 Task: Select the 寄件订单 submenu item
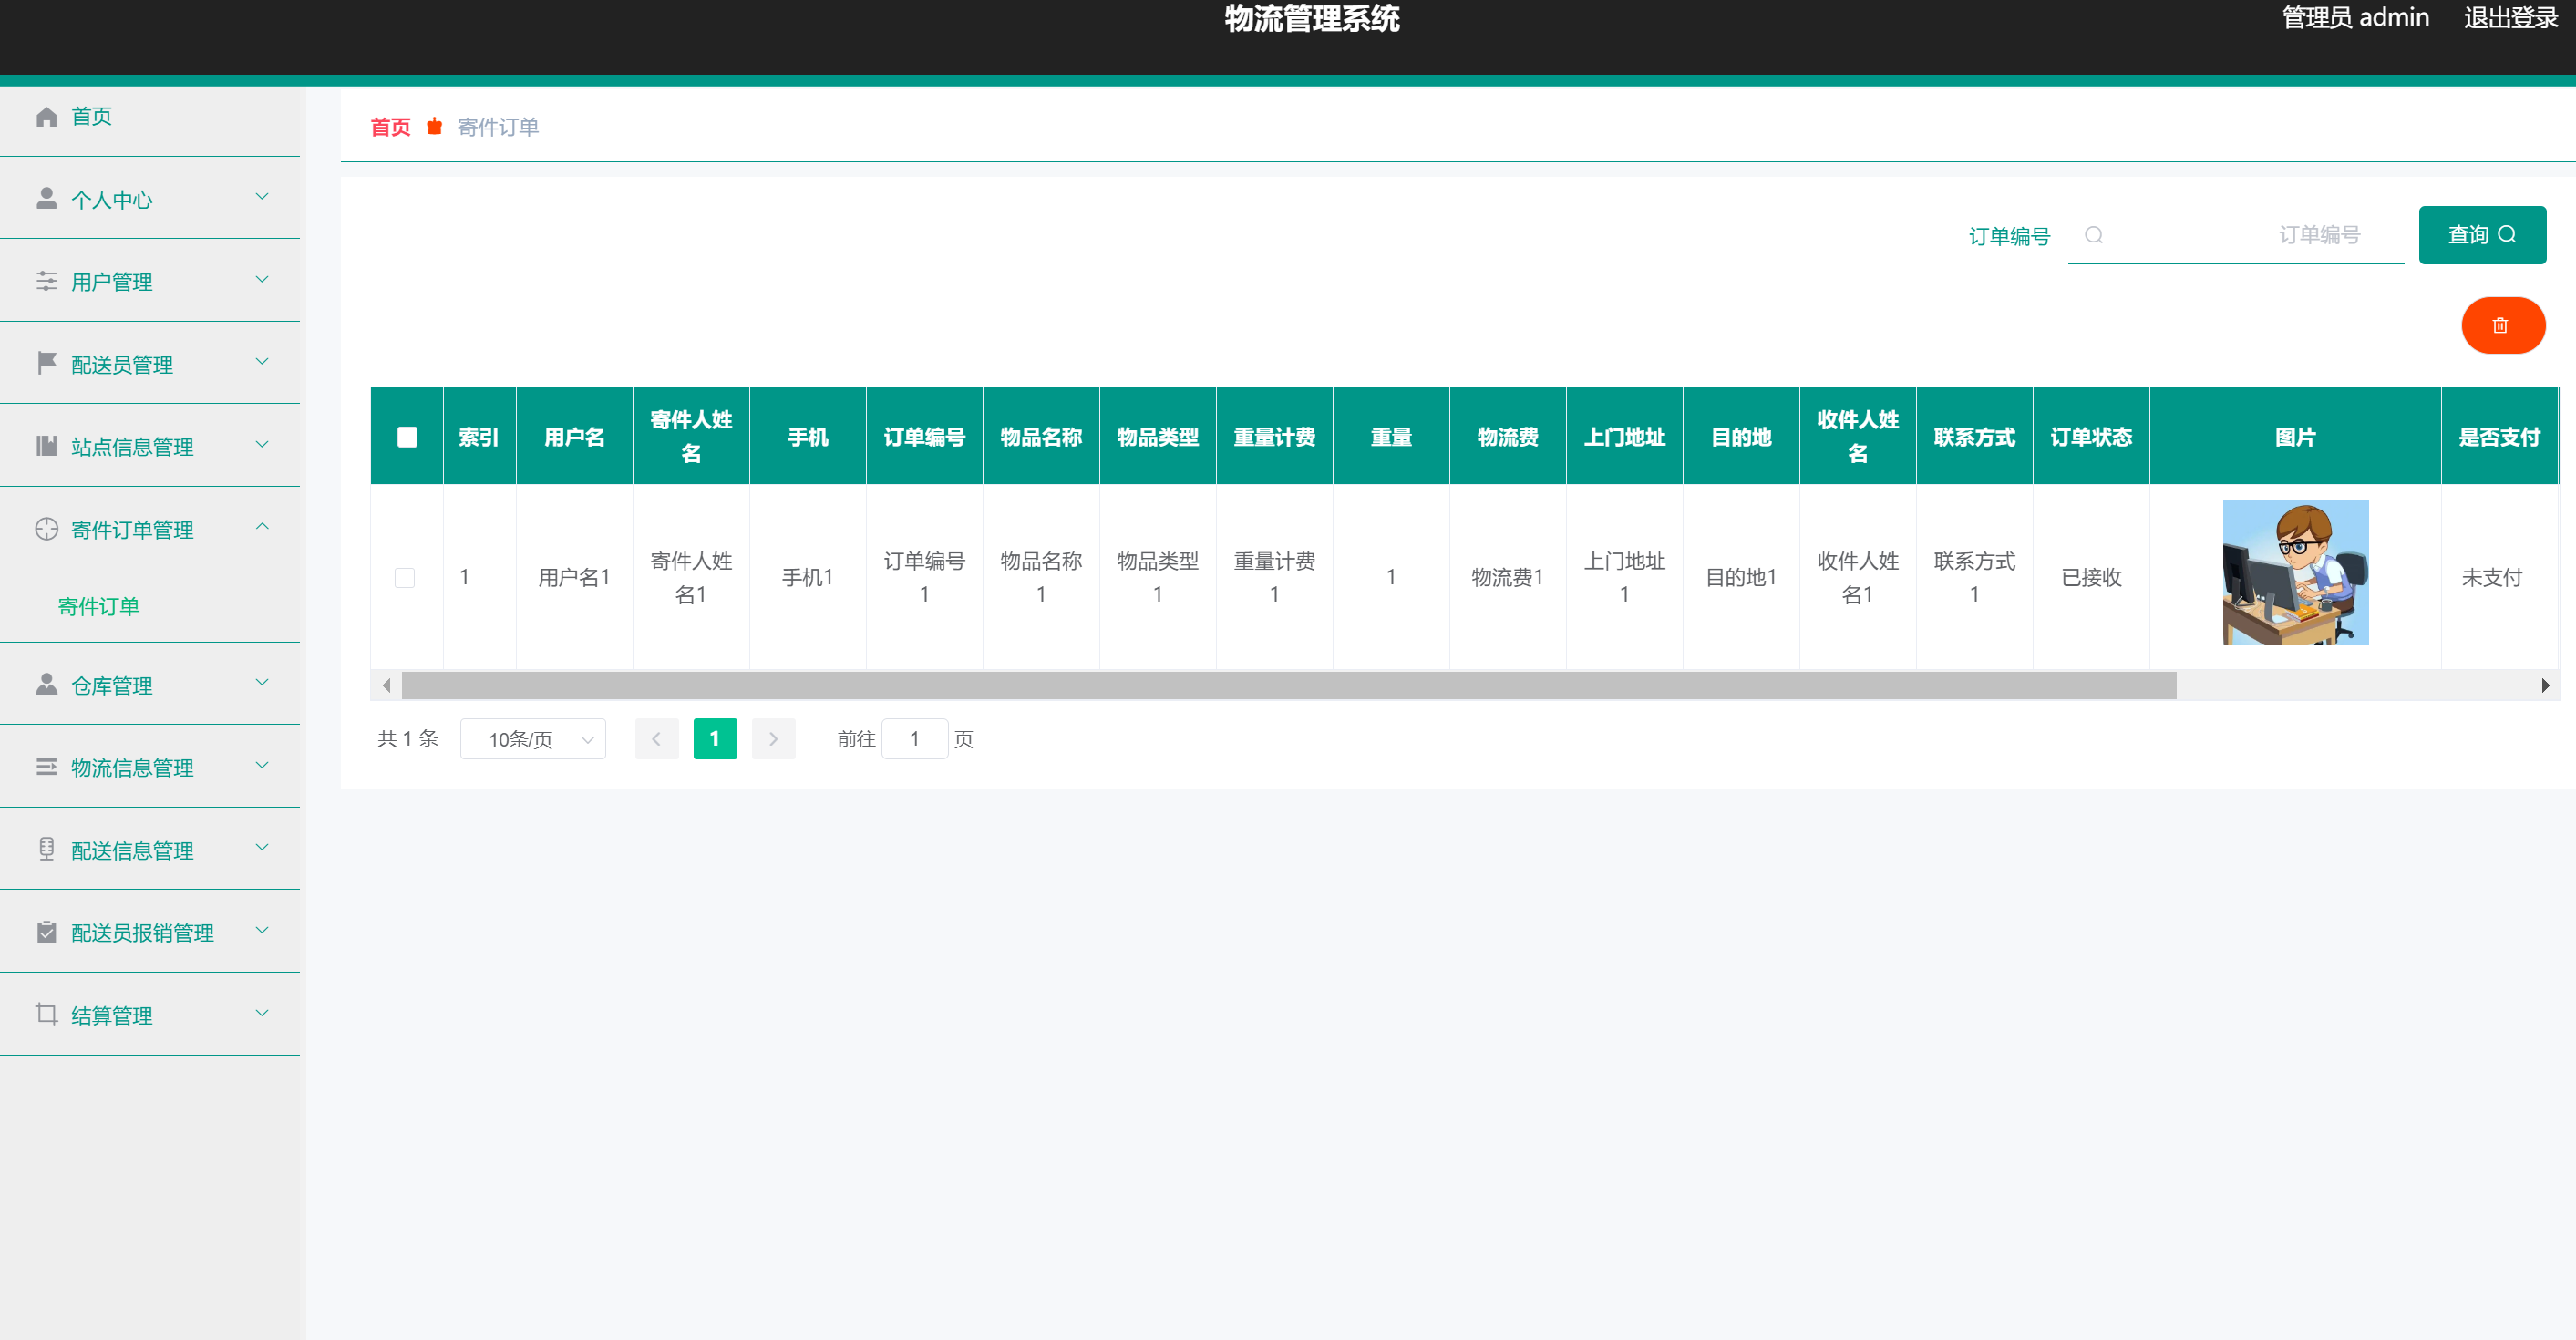pos(99,606)
